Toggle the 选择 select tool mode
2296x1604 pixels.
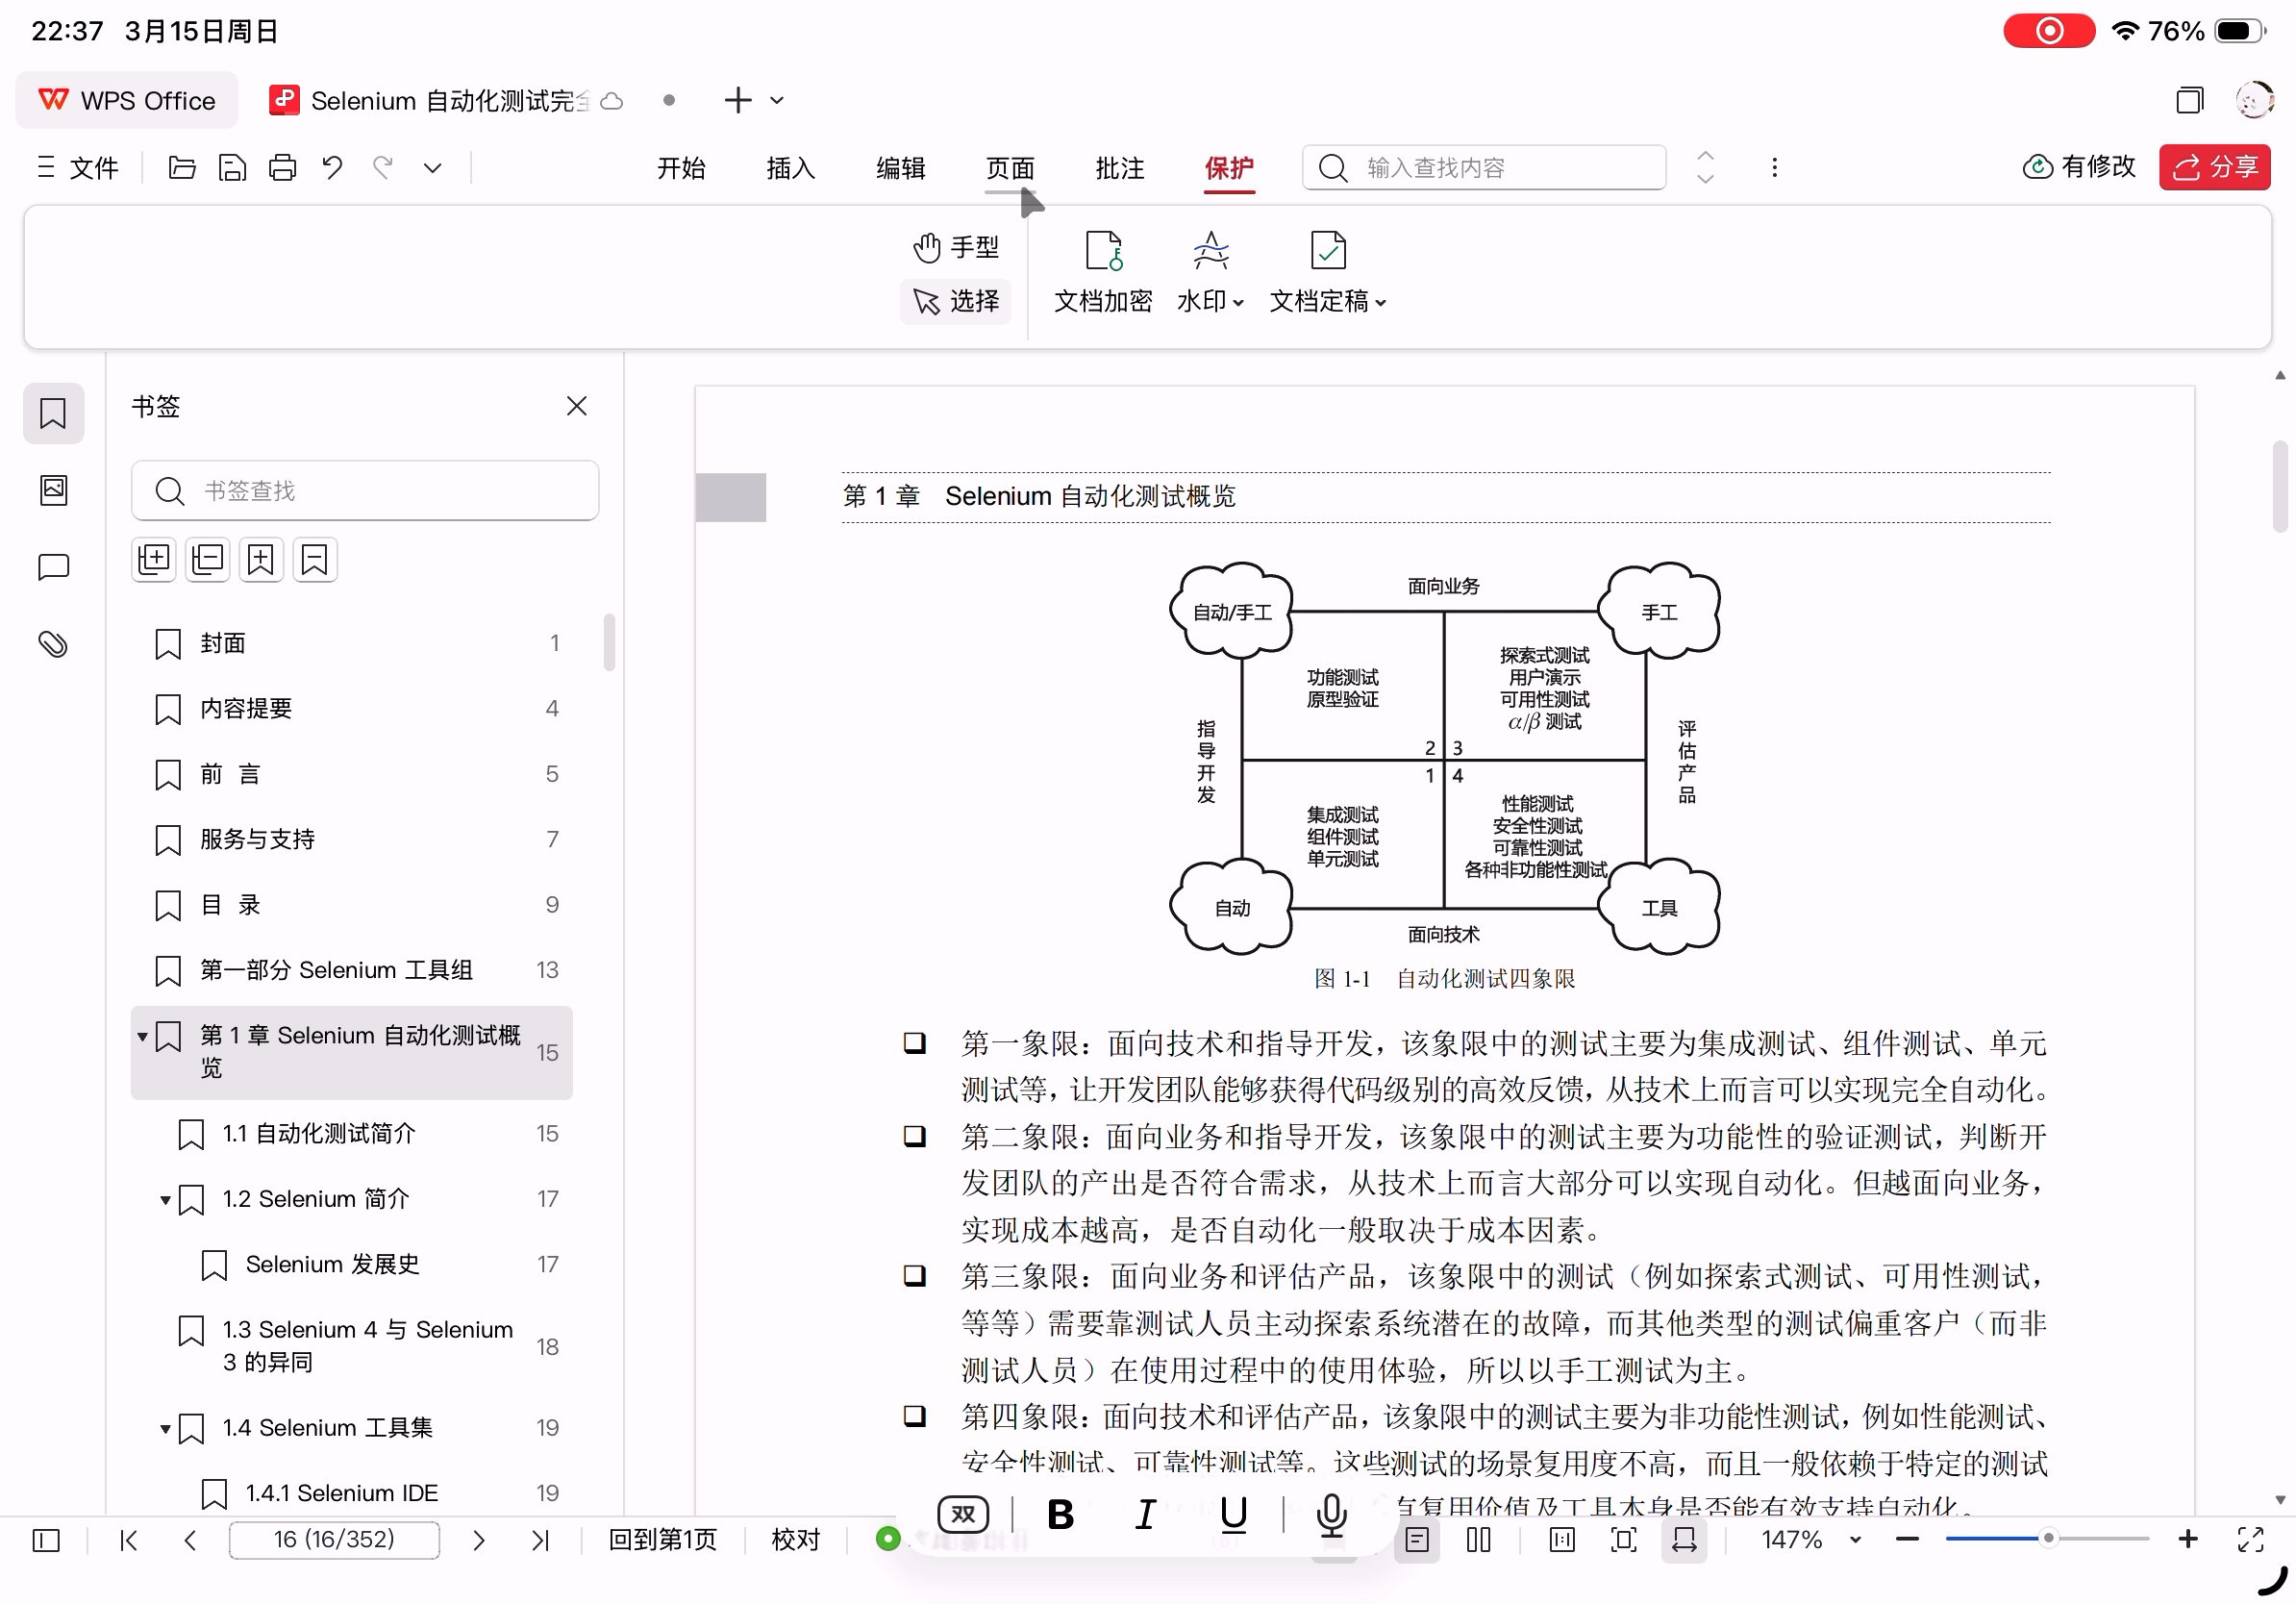click(956, 301)
